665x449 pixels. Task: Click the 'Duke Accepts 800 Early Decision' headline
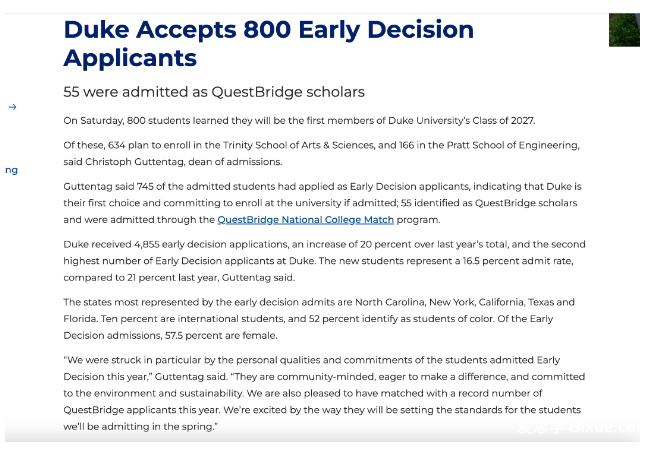tap(268, 30)
